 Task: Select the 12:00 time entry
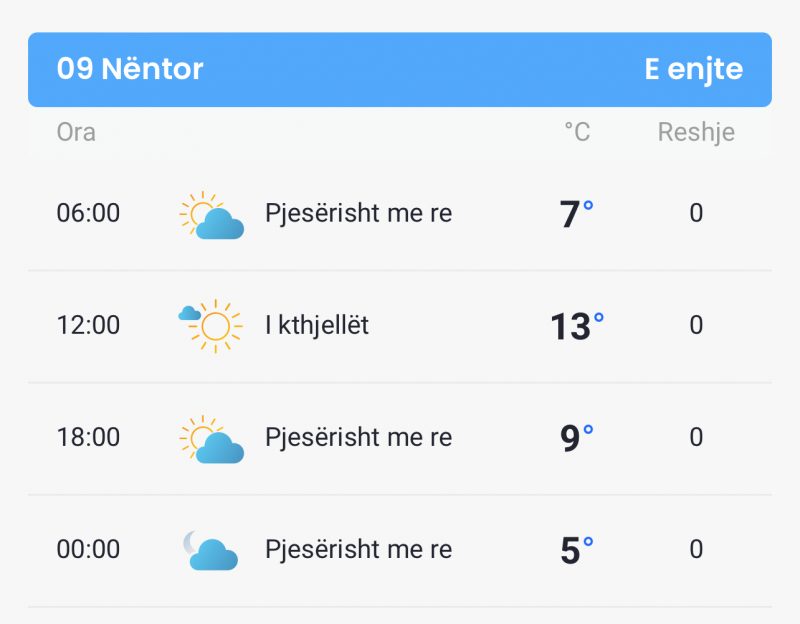tap(88, 325)
